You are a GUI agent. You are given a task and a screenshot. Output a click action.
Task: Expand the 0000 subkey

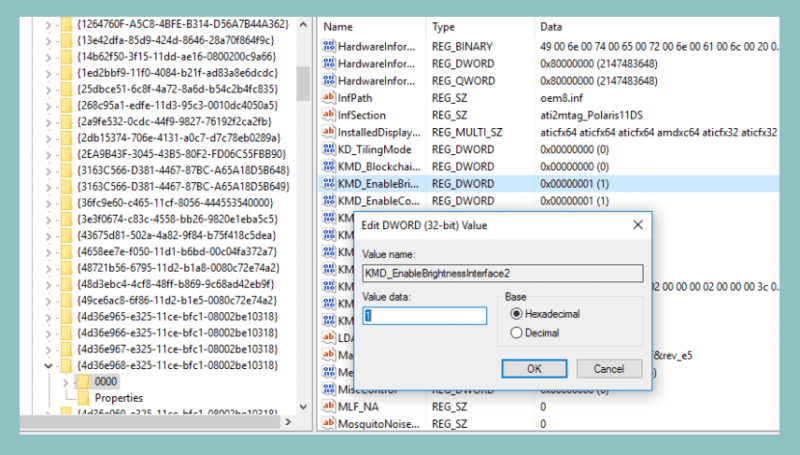[x=65, y=382]
